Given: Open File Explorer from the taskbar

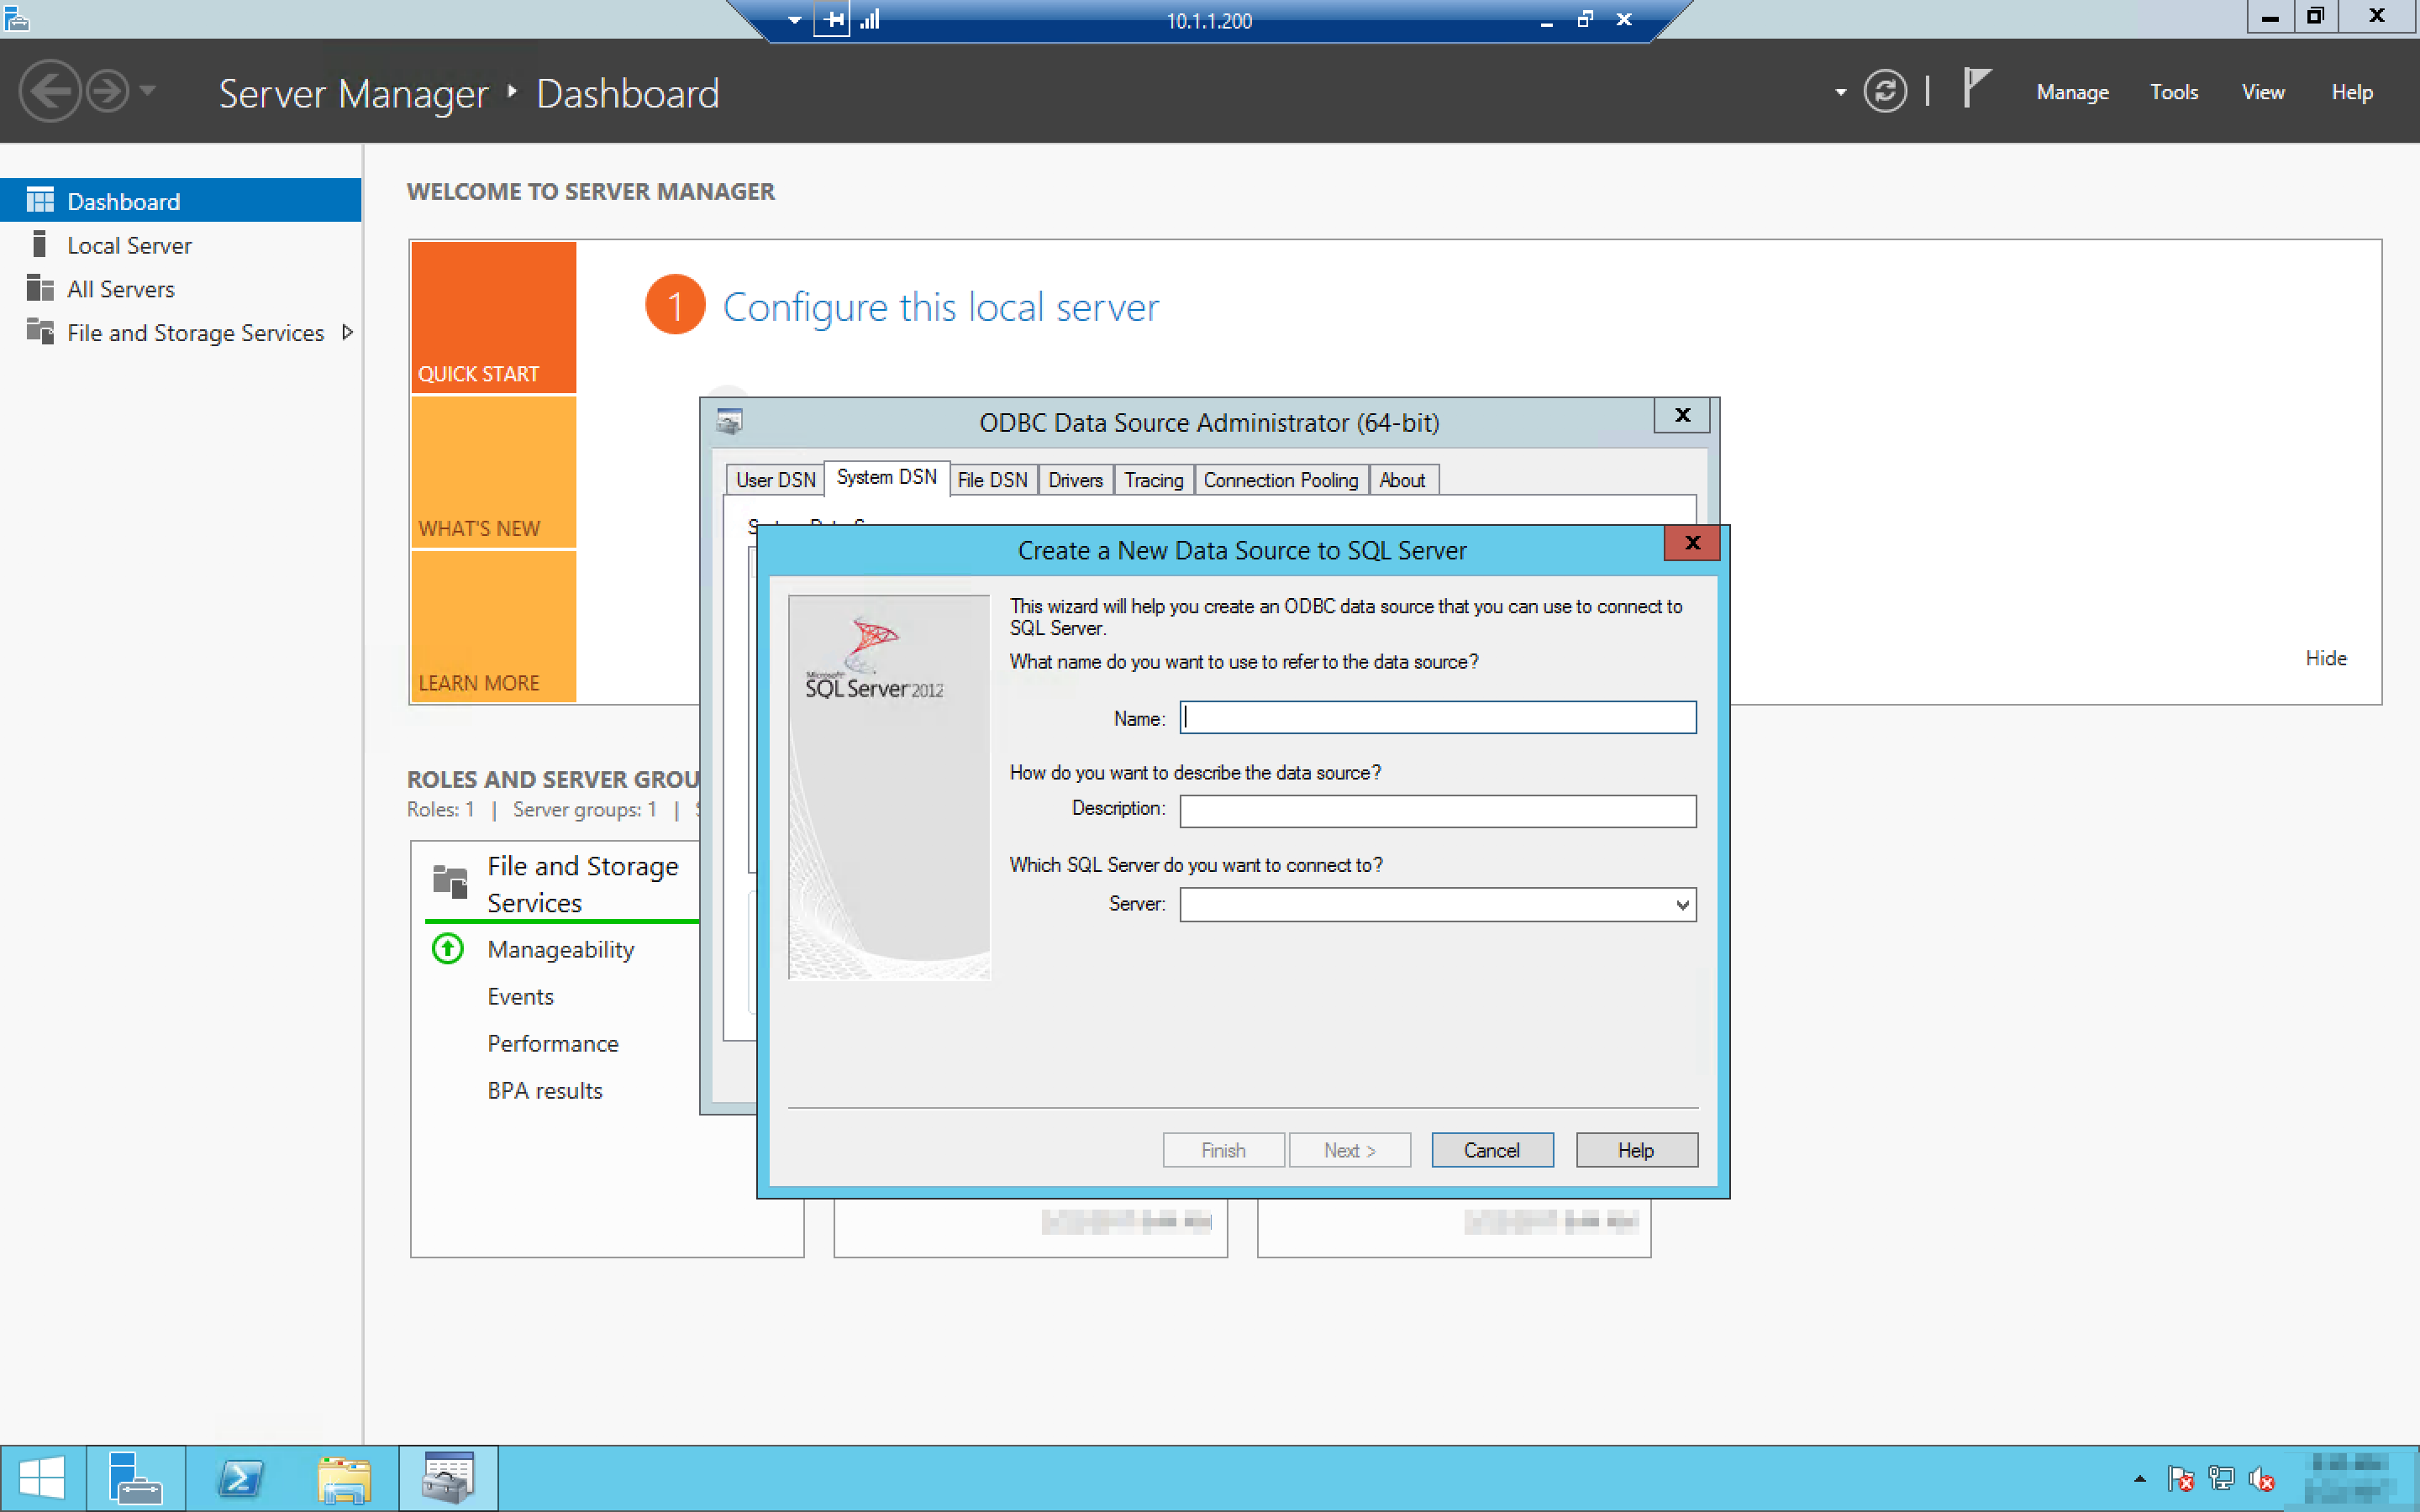Looking at the screenshot, I should point(344,1478).
